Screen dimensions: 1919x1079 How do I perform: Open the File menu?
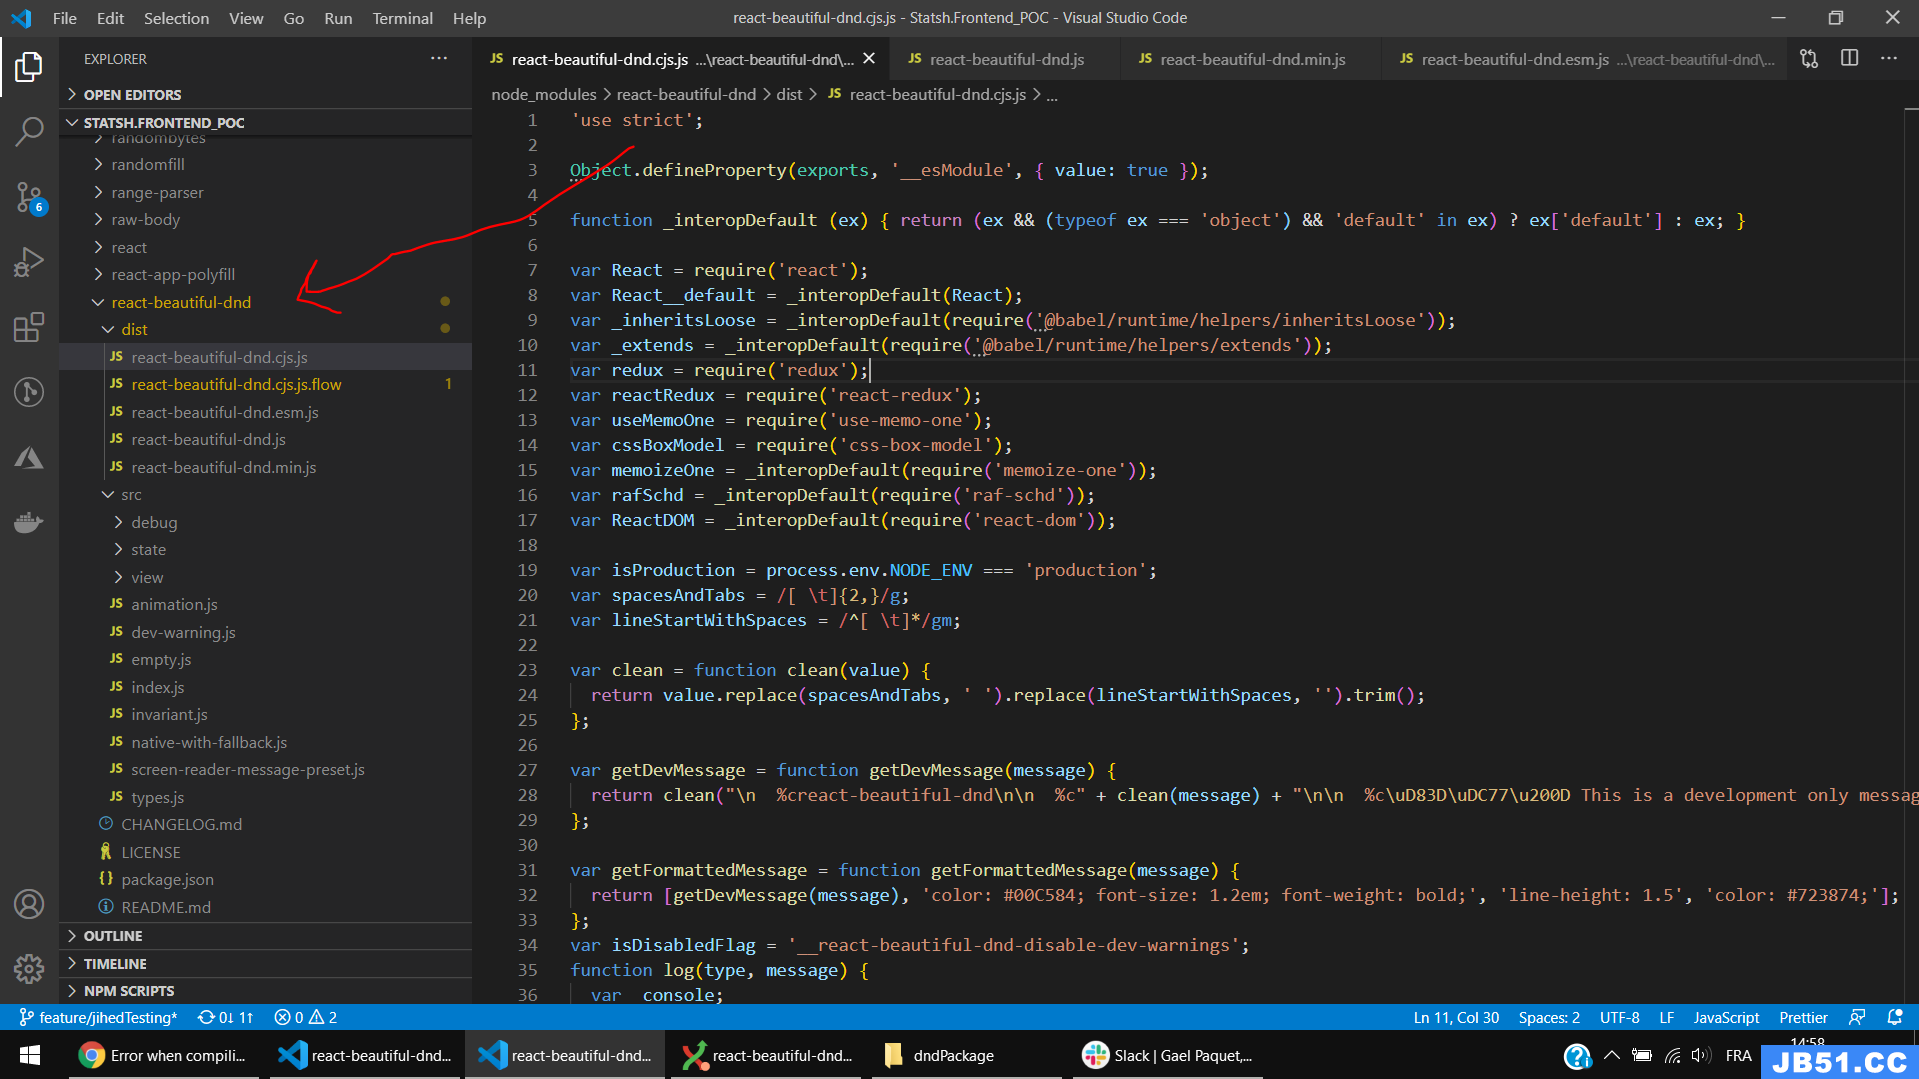click(64, 18)
